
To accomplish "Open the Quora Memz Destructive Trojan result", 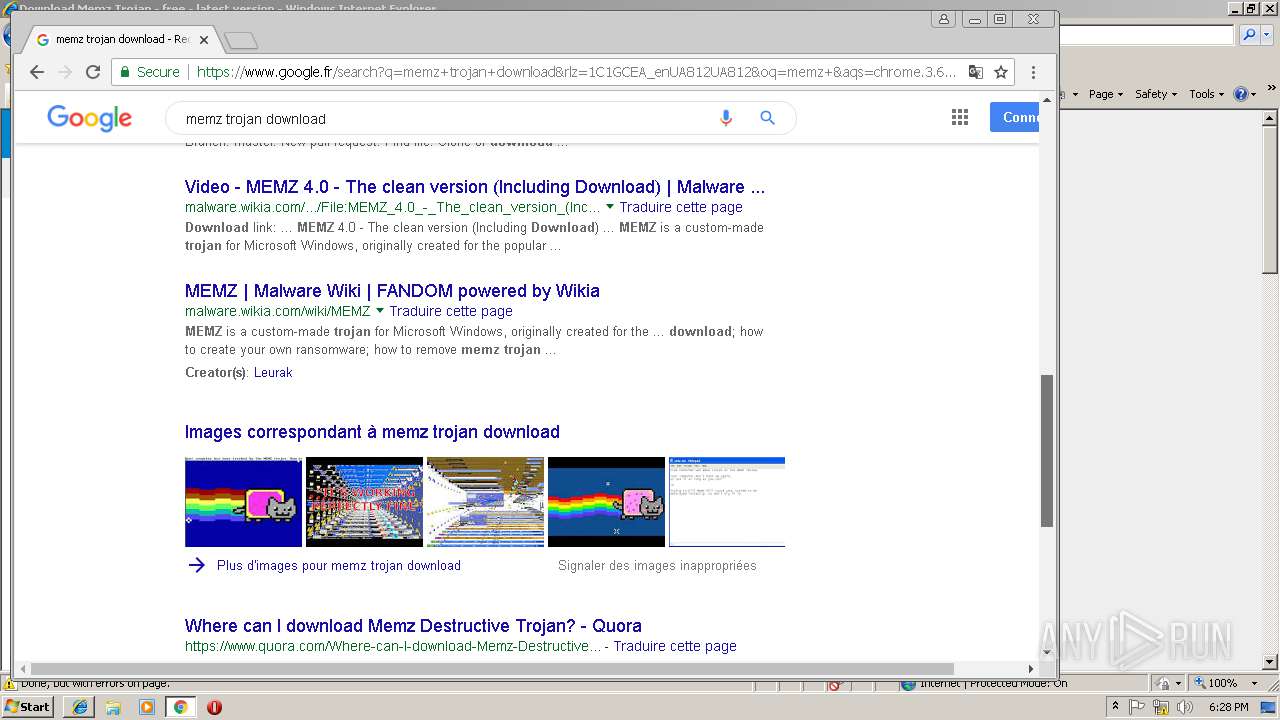I will tap(413, 626).
